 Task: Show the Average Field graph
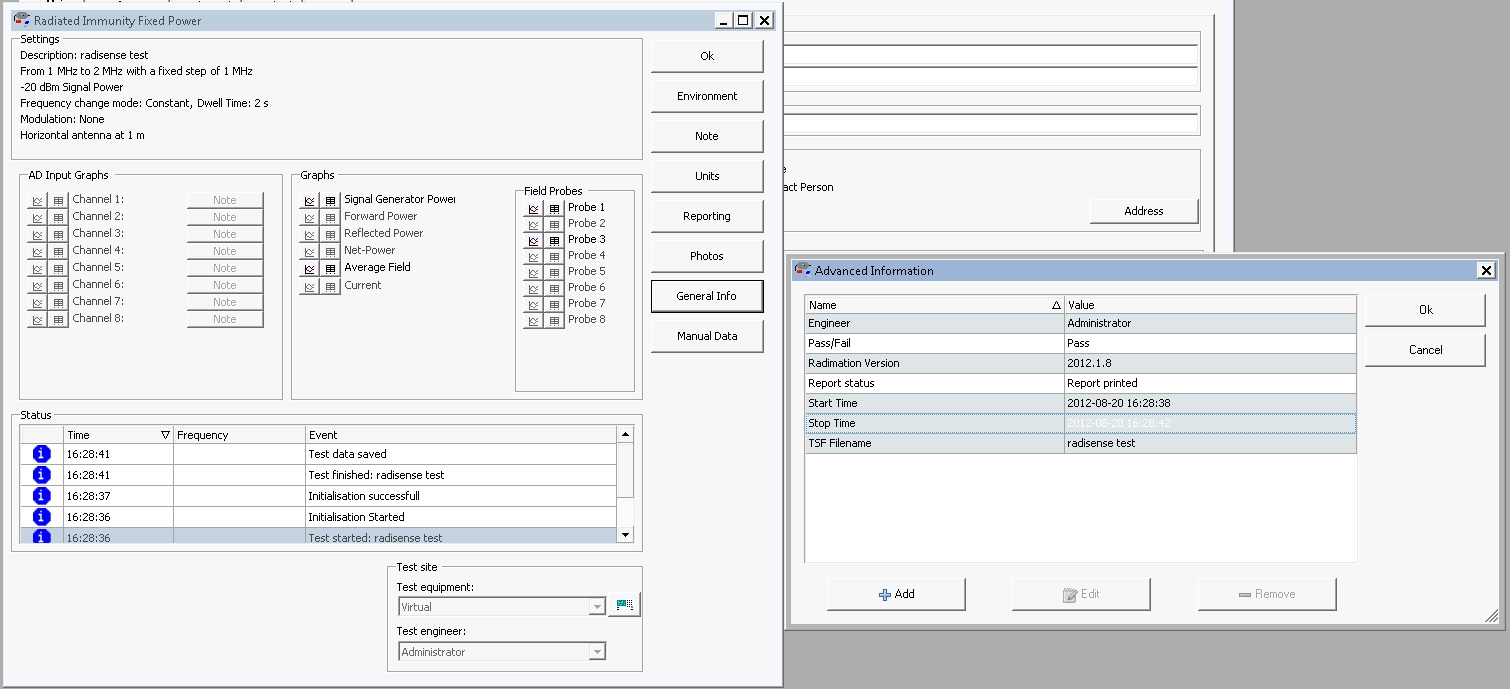pos(310,268)
